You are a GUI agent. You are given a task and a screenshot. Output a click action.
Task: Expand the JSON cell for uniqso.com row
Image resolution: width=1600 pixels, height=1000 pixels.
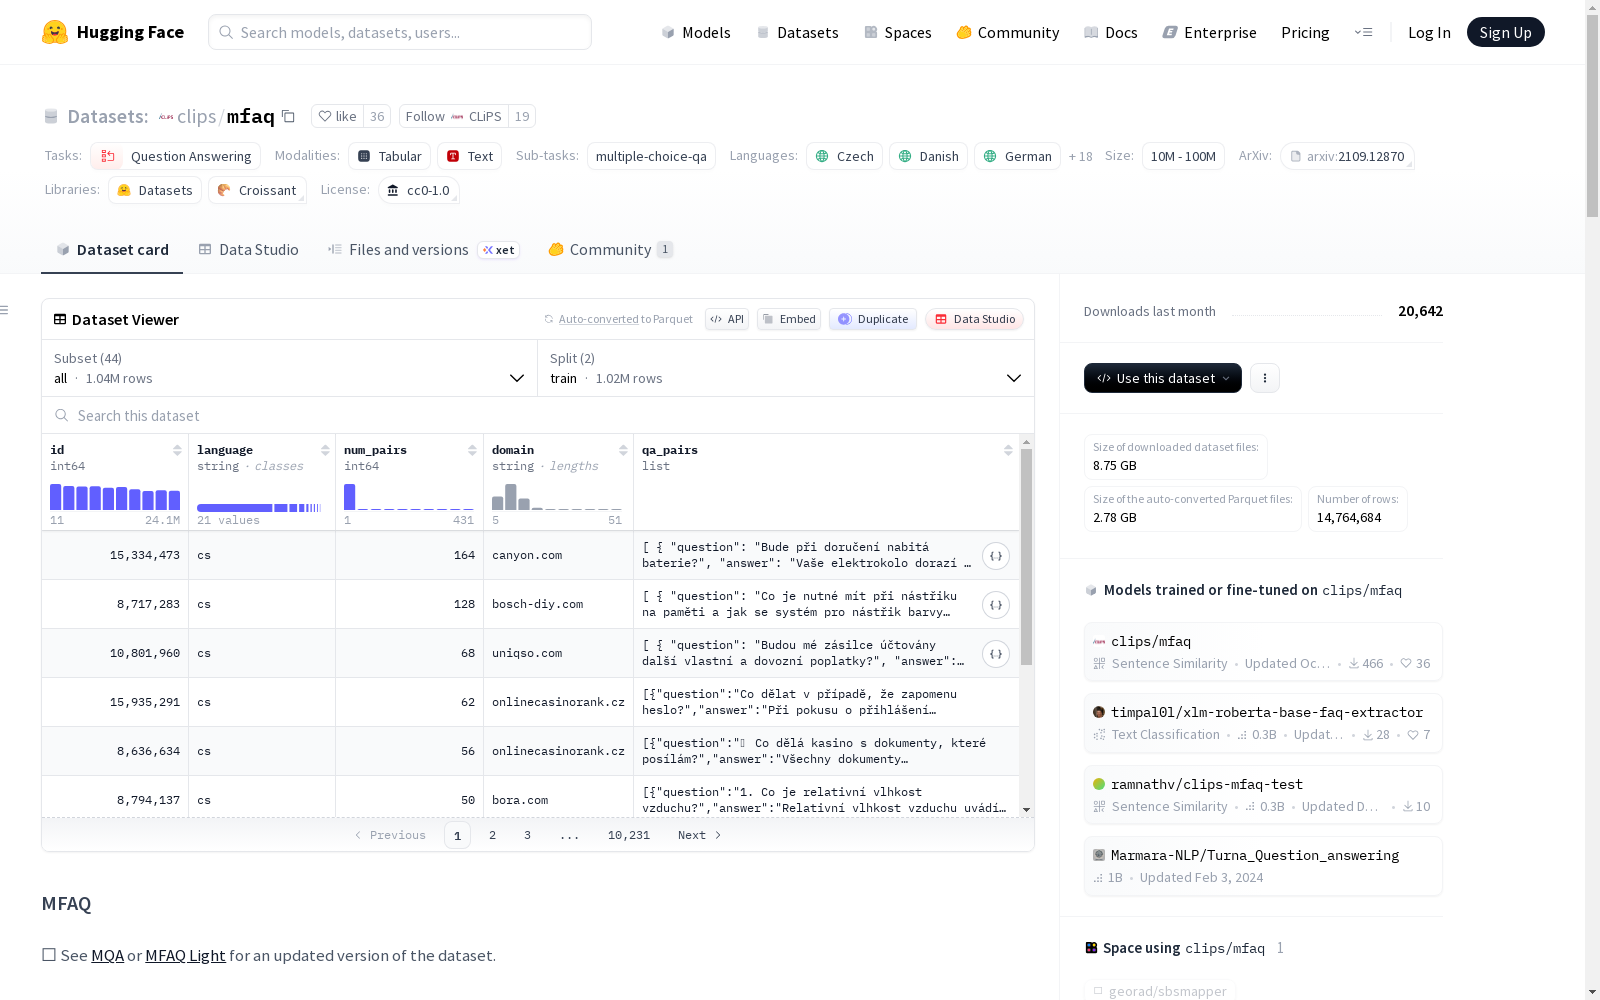996,654
